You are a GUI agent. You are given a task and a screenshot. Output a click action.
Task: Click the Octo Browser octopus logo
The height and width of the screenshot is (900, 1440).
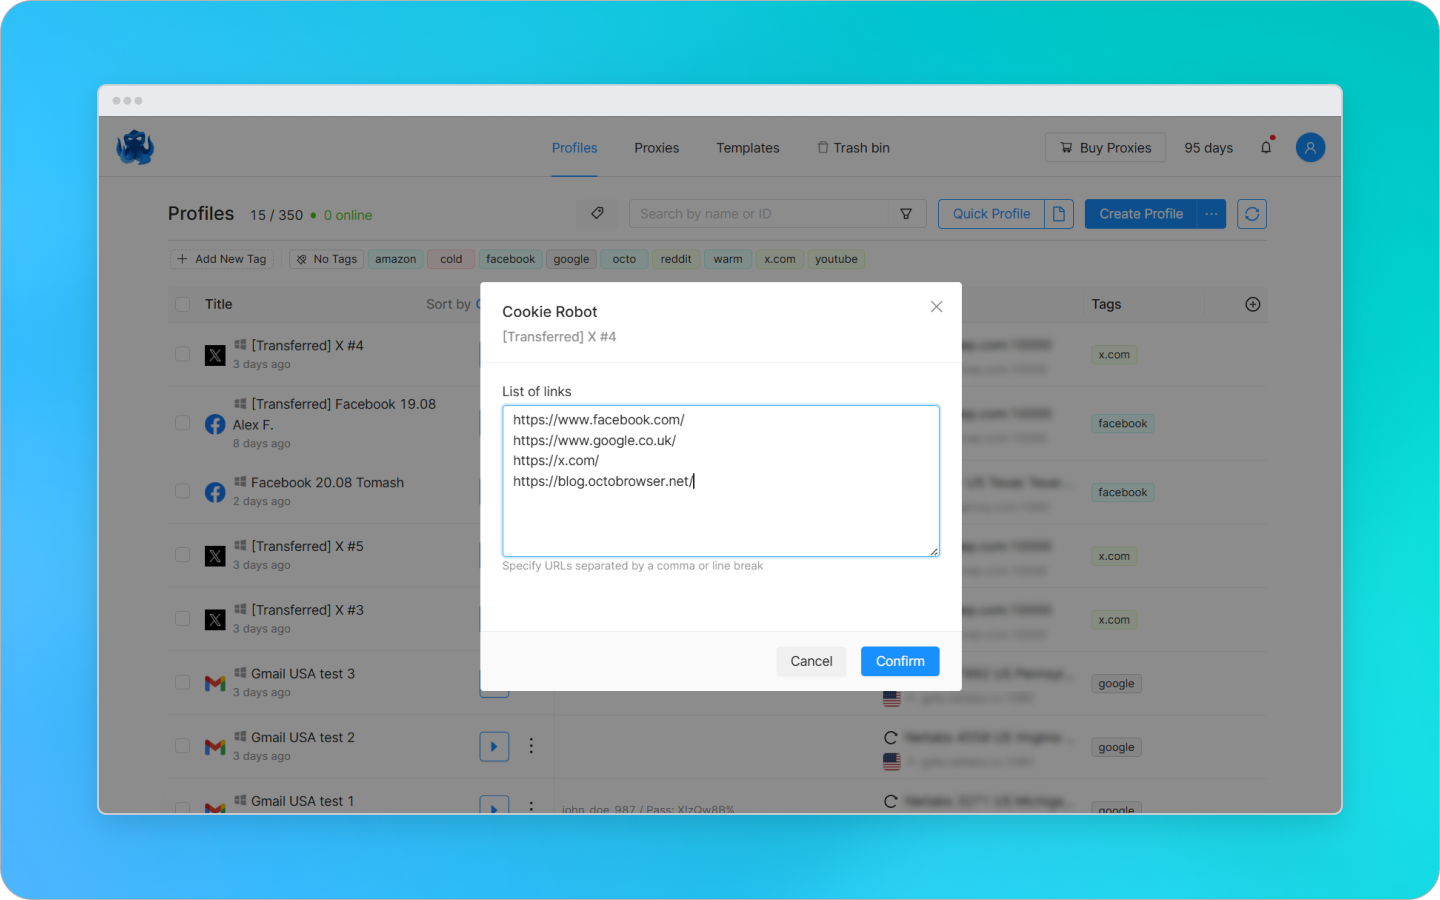(x=134, y=146)
